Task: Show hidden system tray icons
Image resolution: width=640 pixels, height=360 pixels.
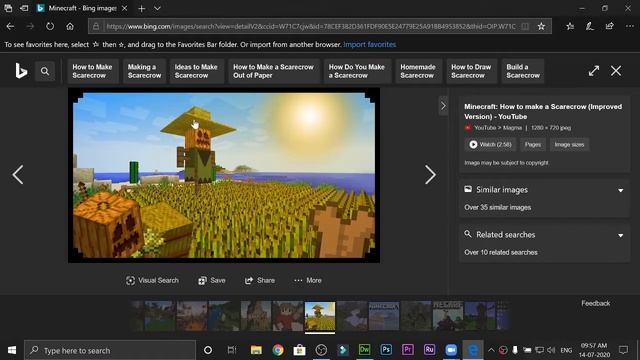Action: [x=491, y=350]
